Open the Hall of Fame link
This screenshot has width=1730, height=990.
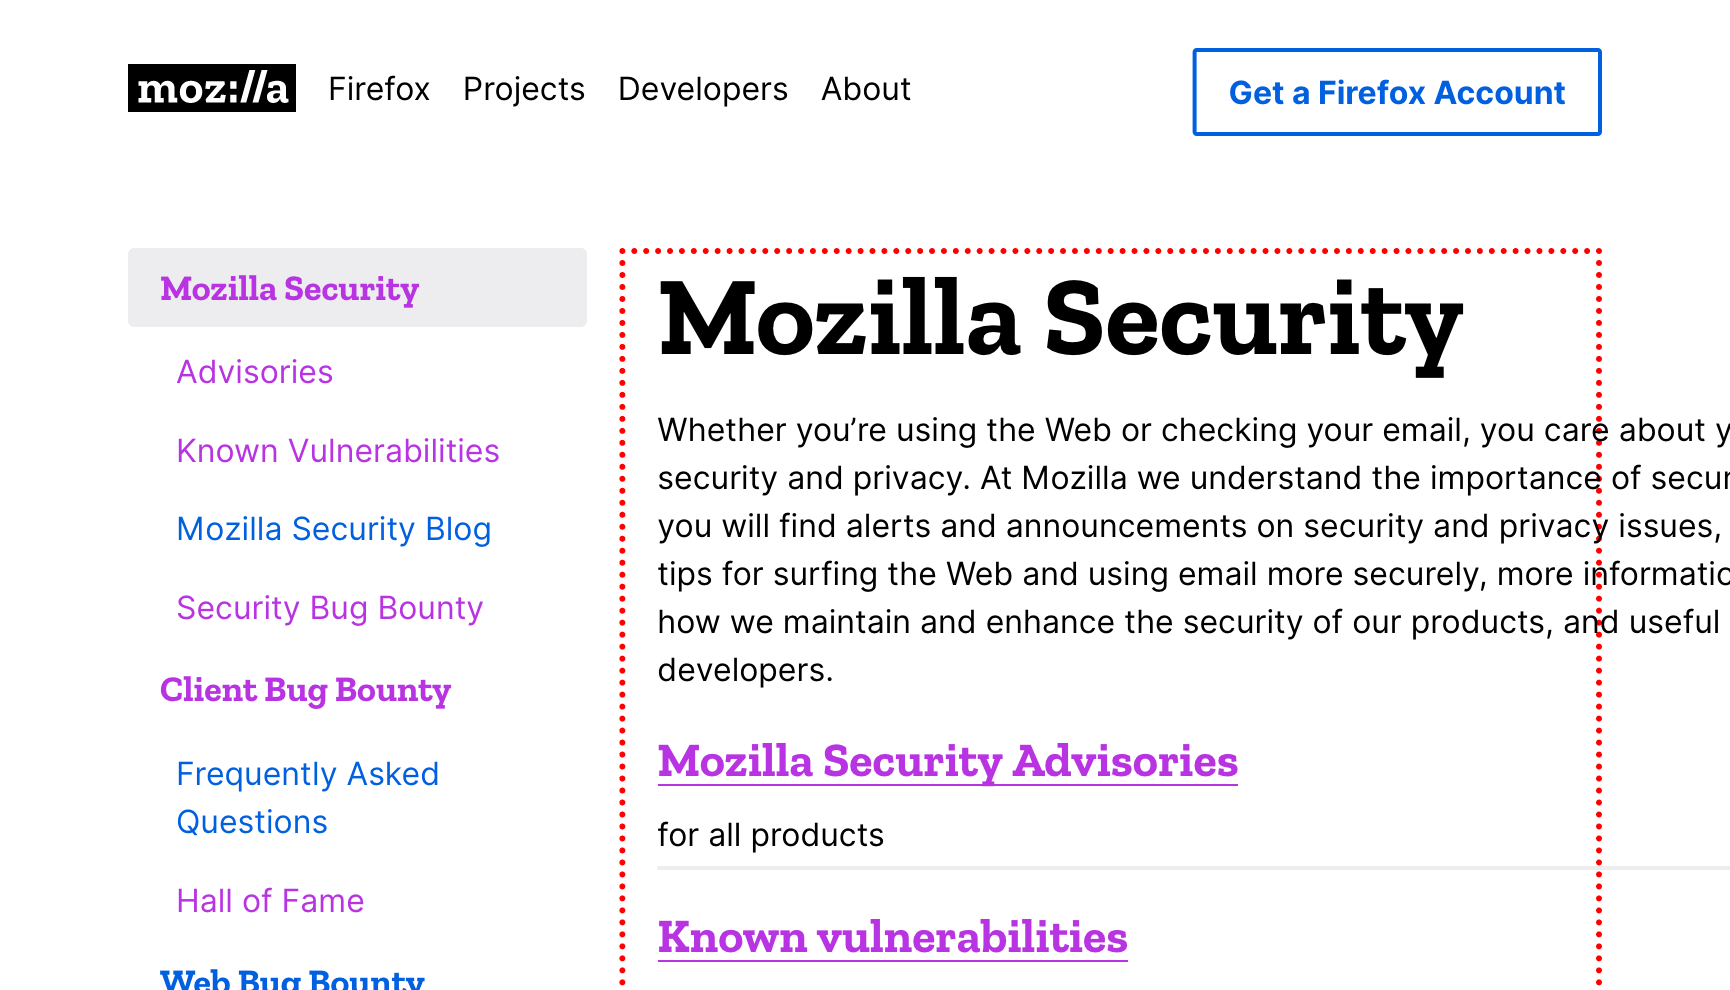pos(270,901)
